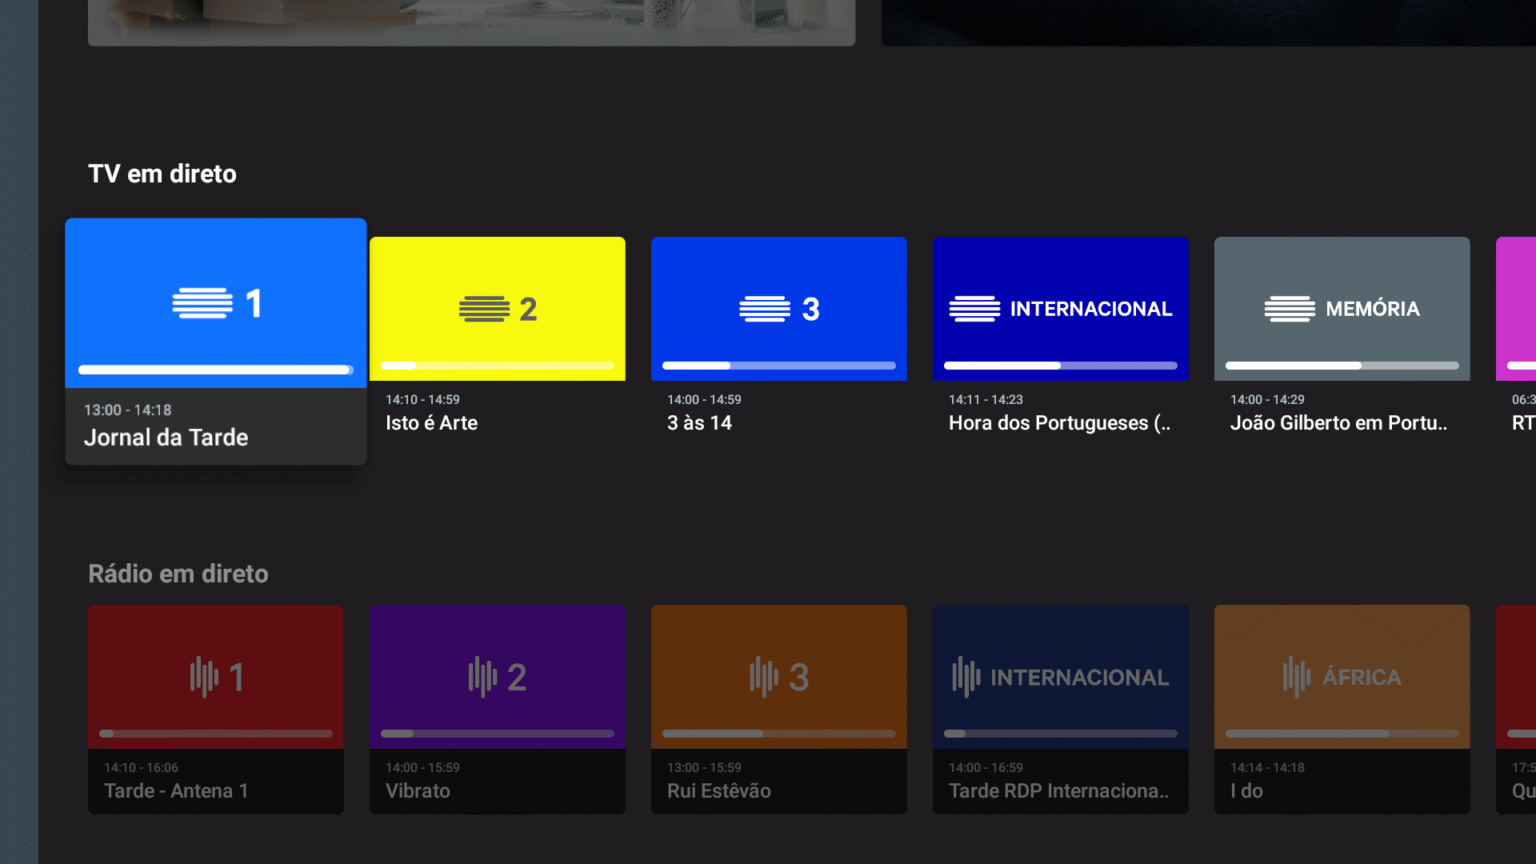Select the Antena 2 radio station
The height and width of the screenshot is (864, 1536).
click(497, 676)
